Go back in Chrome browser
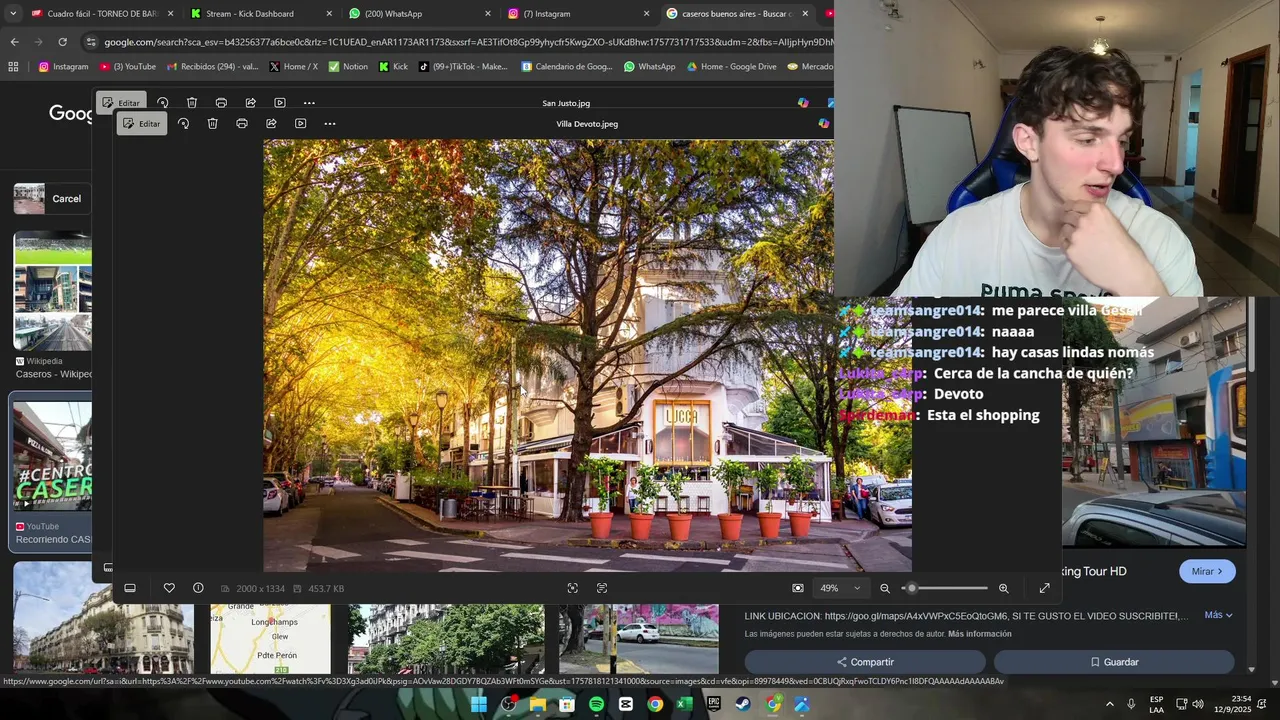The height and width of the screenshot is (720, 1280). (x=14, y=42)
